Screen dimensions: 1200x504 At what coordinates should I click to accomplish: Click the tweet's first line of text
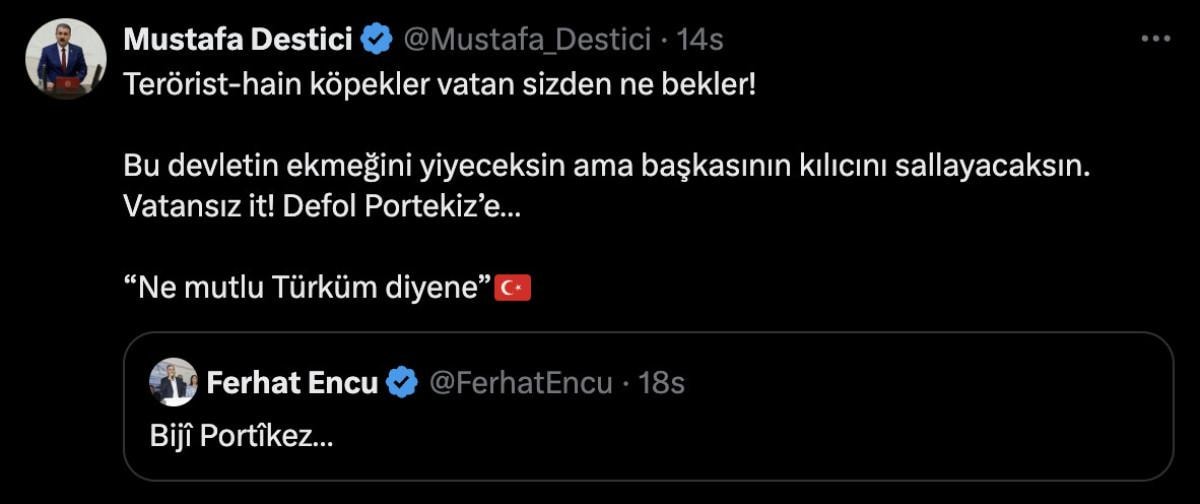point(440,84)
